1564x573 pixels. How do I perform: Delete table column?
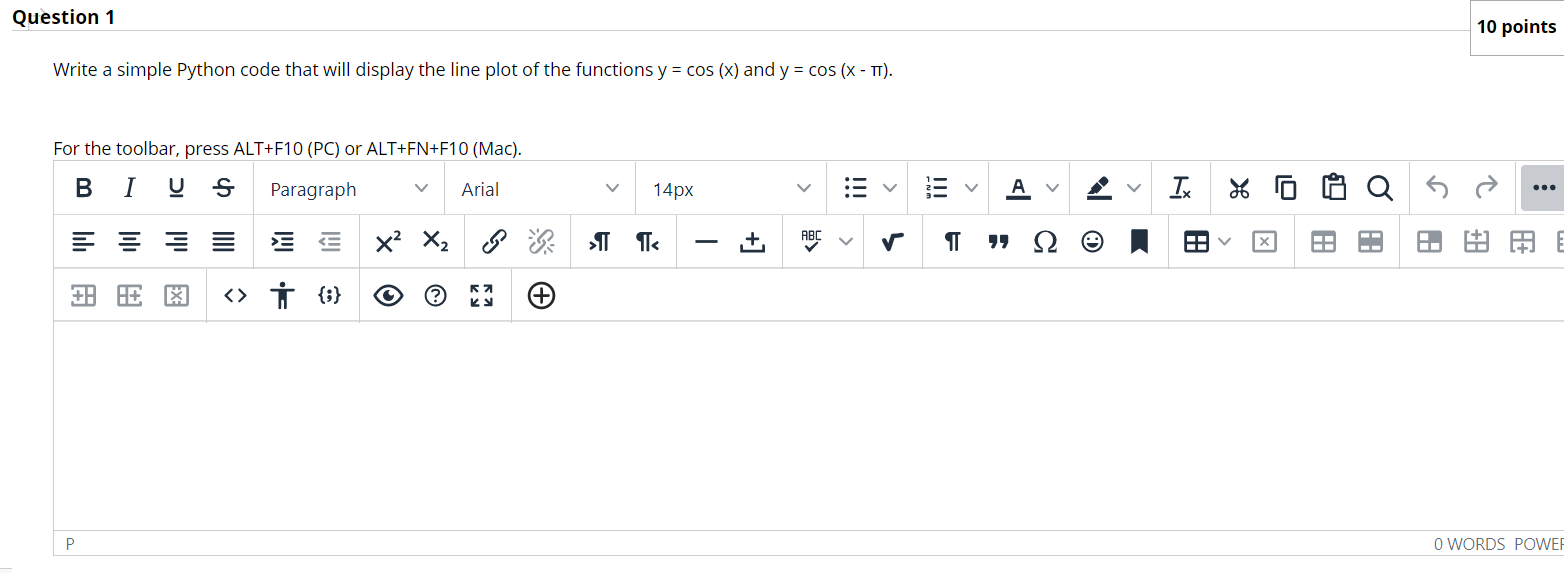(177, 295)
